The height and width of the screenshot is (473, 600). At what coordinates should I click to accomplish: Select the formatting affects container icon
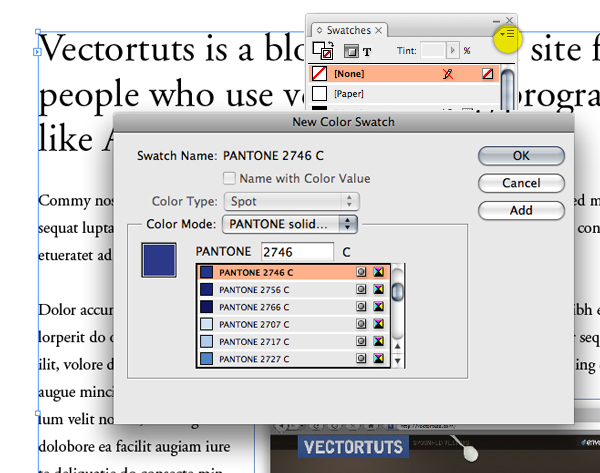click(351, 51)
